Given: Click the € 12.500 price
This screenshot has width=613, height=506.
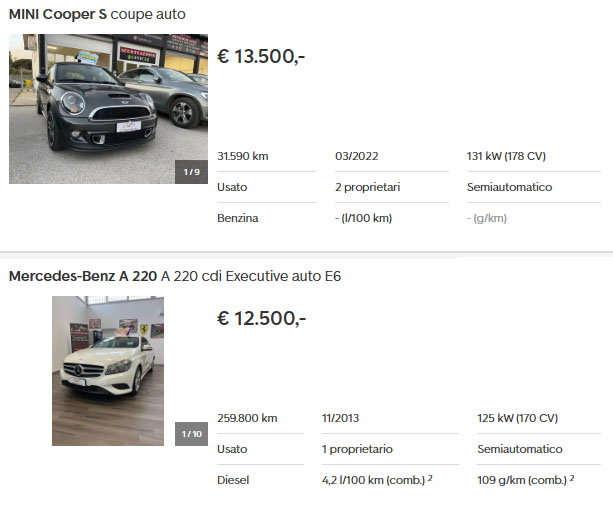Looking at the screenshot, I should (x=261, y=318).
